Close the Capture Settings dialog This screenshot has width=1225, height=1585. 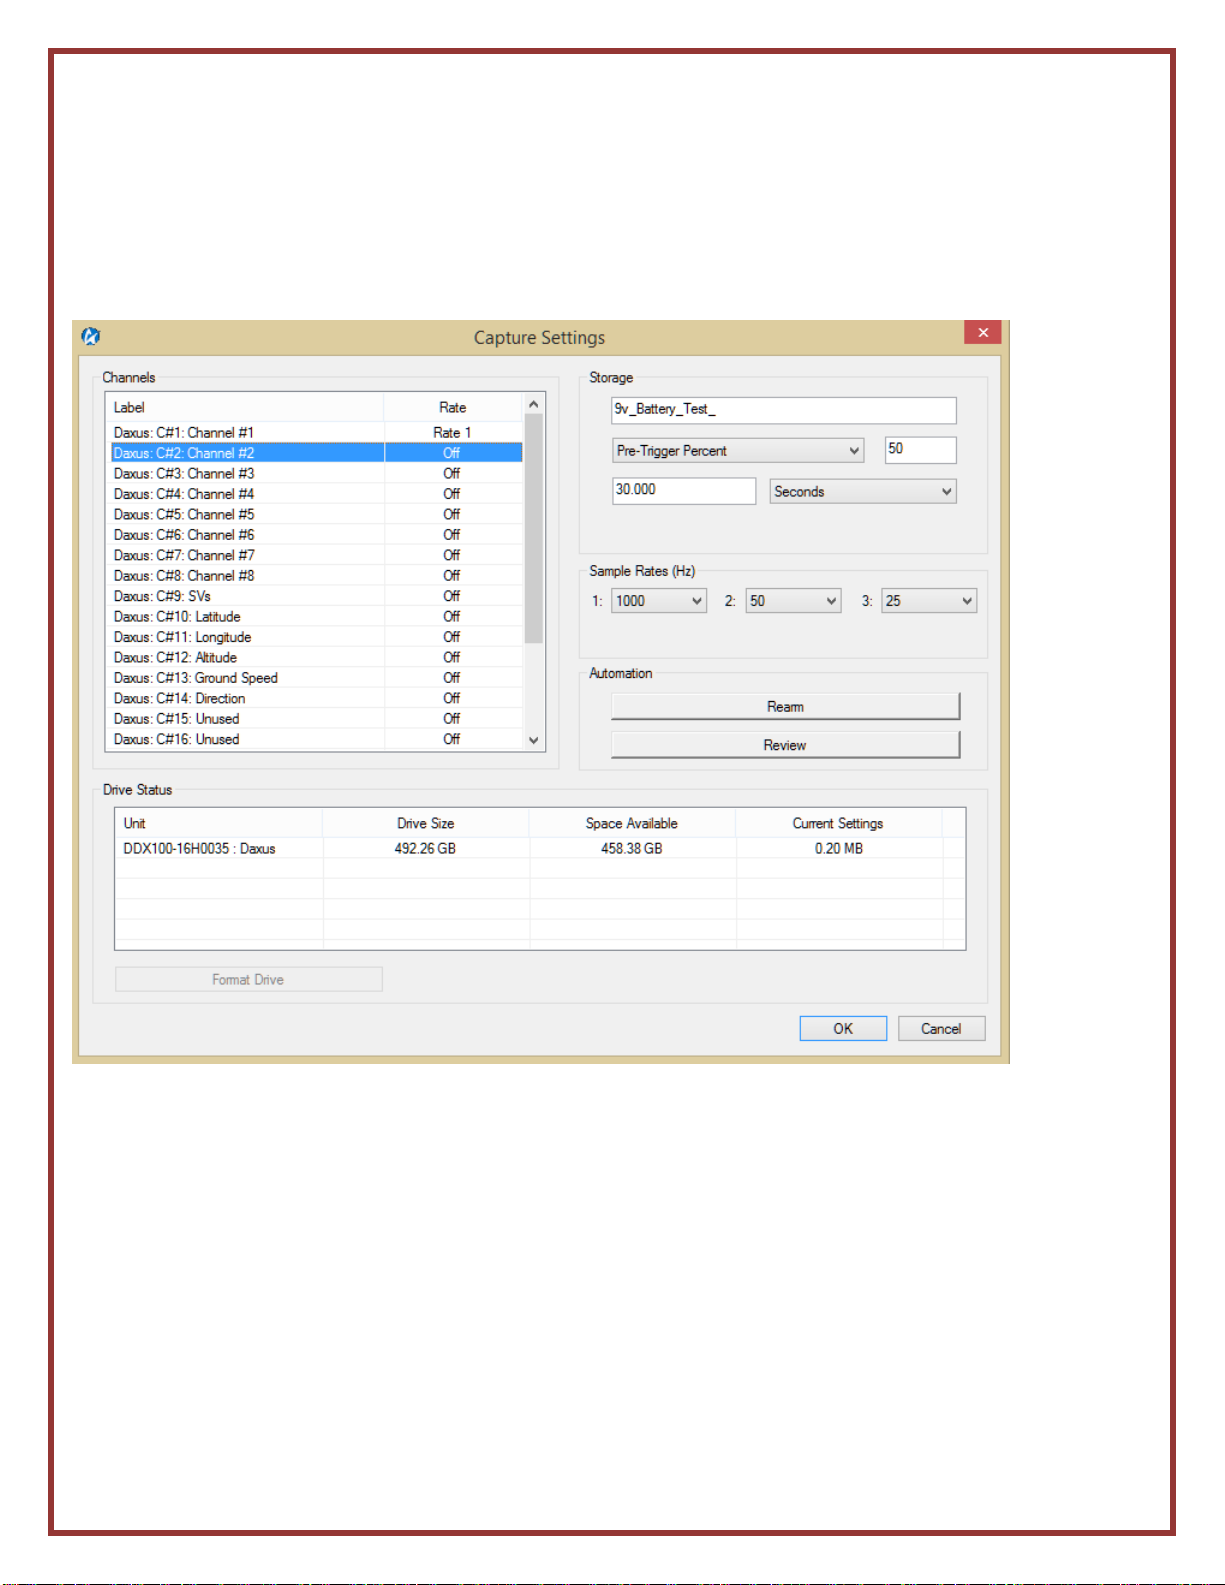[x=982, y=332]
